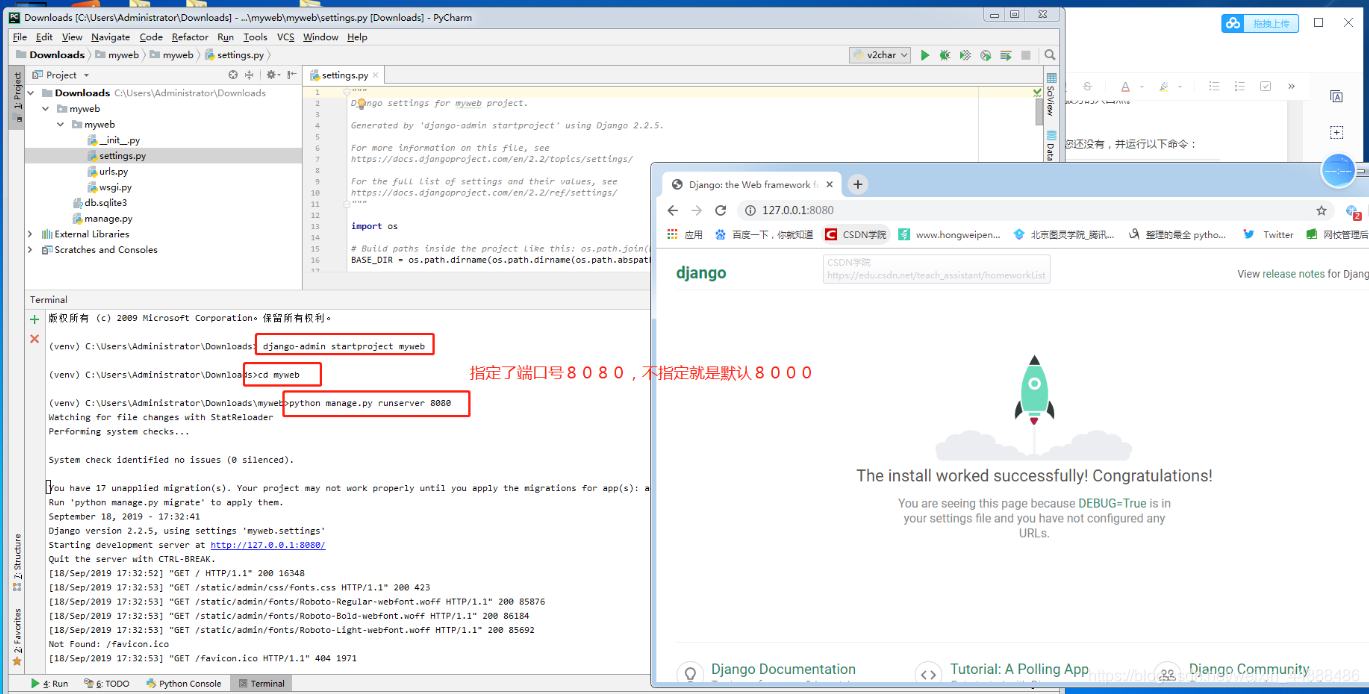Image resolution: width=1369 pixels, height=694 pixels.
Task: Click the browser address bar 127.0.0.1:8080
Action: tap(1035, 210)
